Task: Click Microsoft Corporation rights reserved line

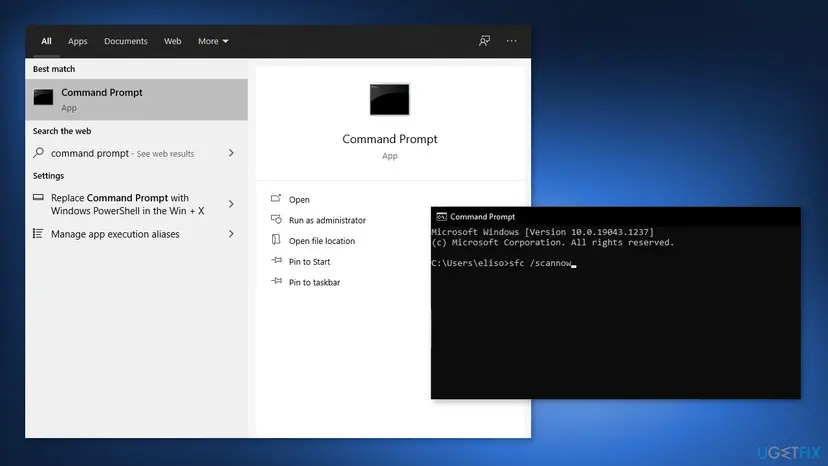Action: 552,243
